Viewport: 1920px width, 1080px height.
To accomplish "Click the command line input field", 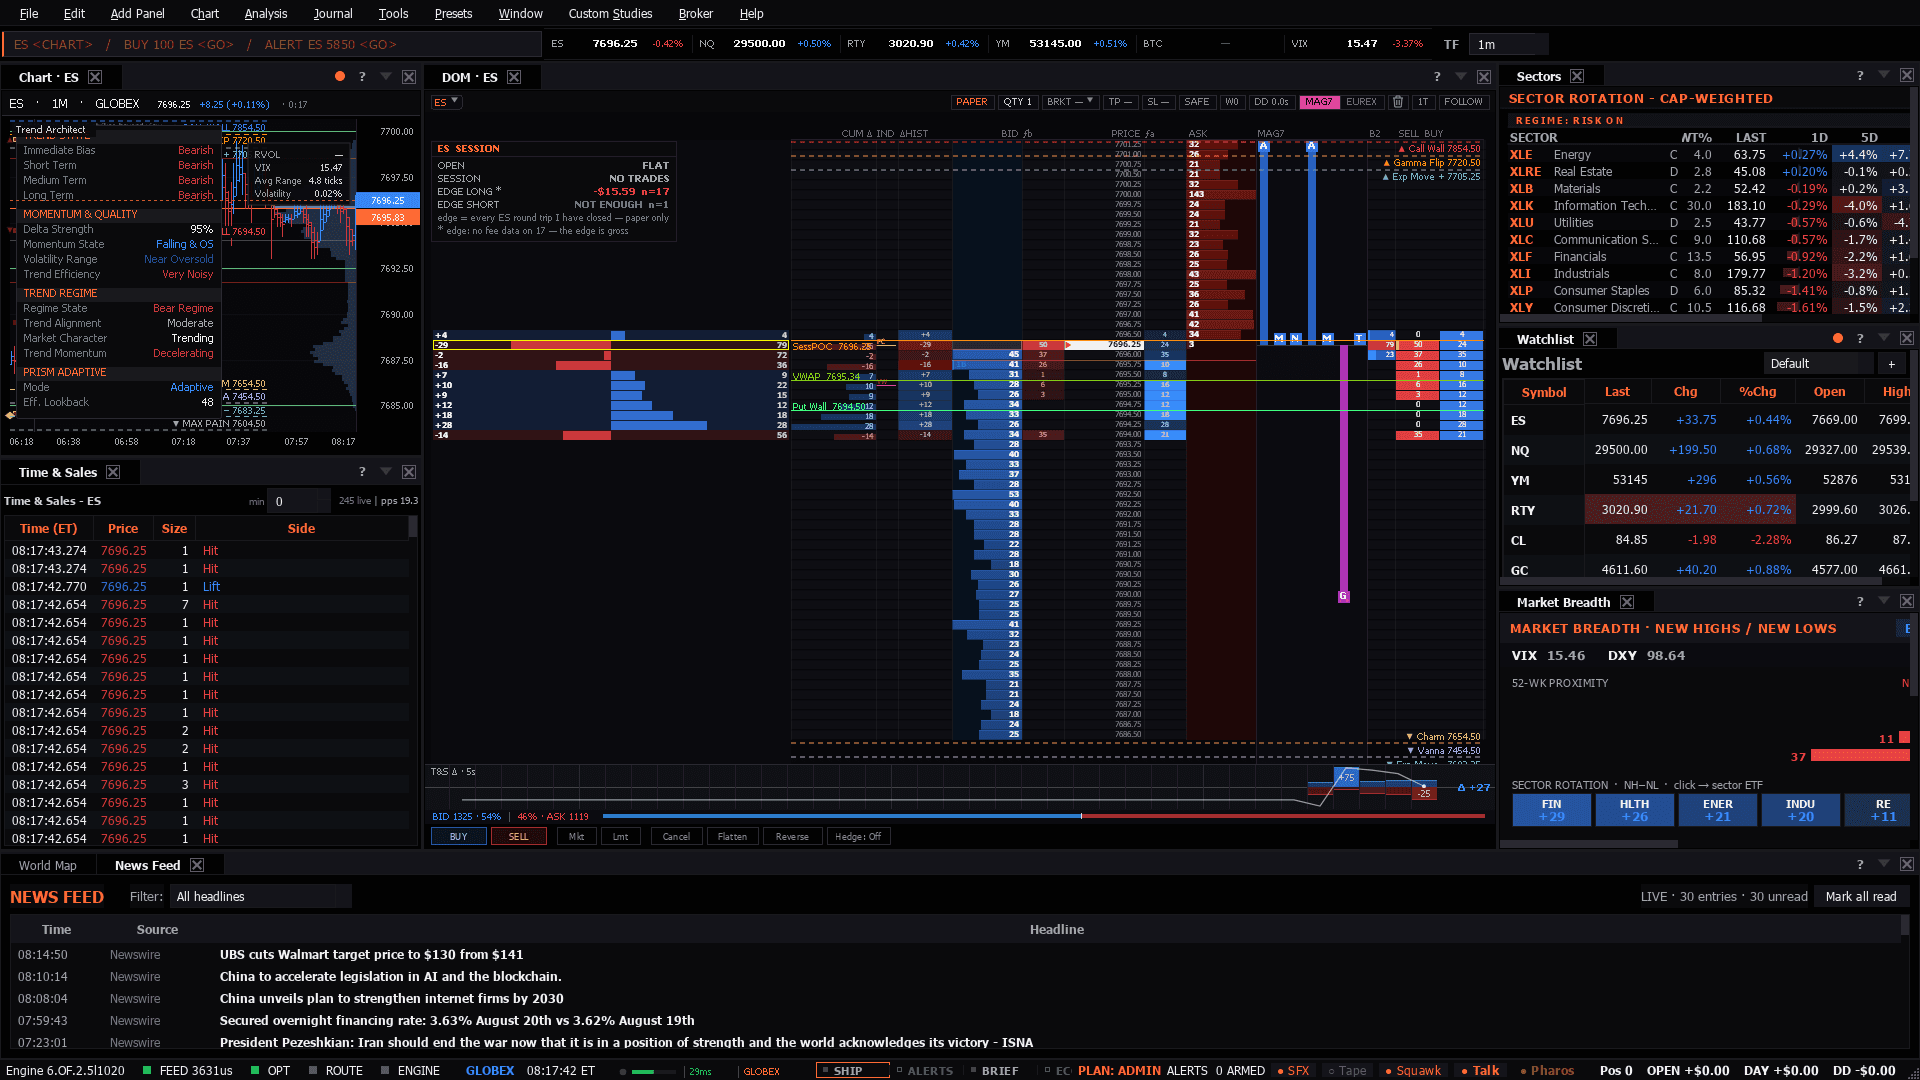I will click(x=272, y=44).
